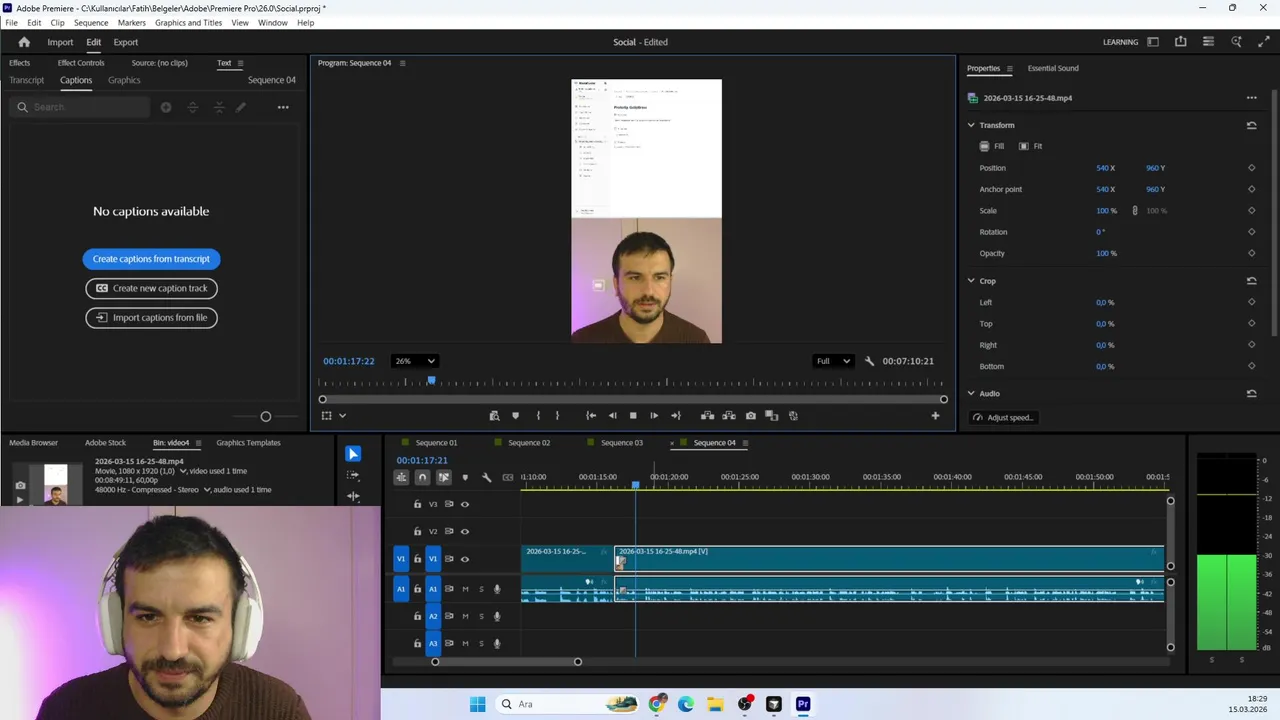Click Create new caption track

[x=151, y=288]
